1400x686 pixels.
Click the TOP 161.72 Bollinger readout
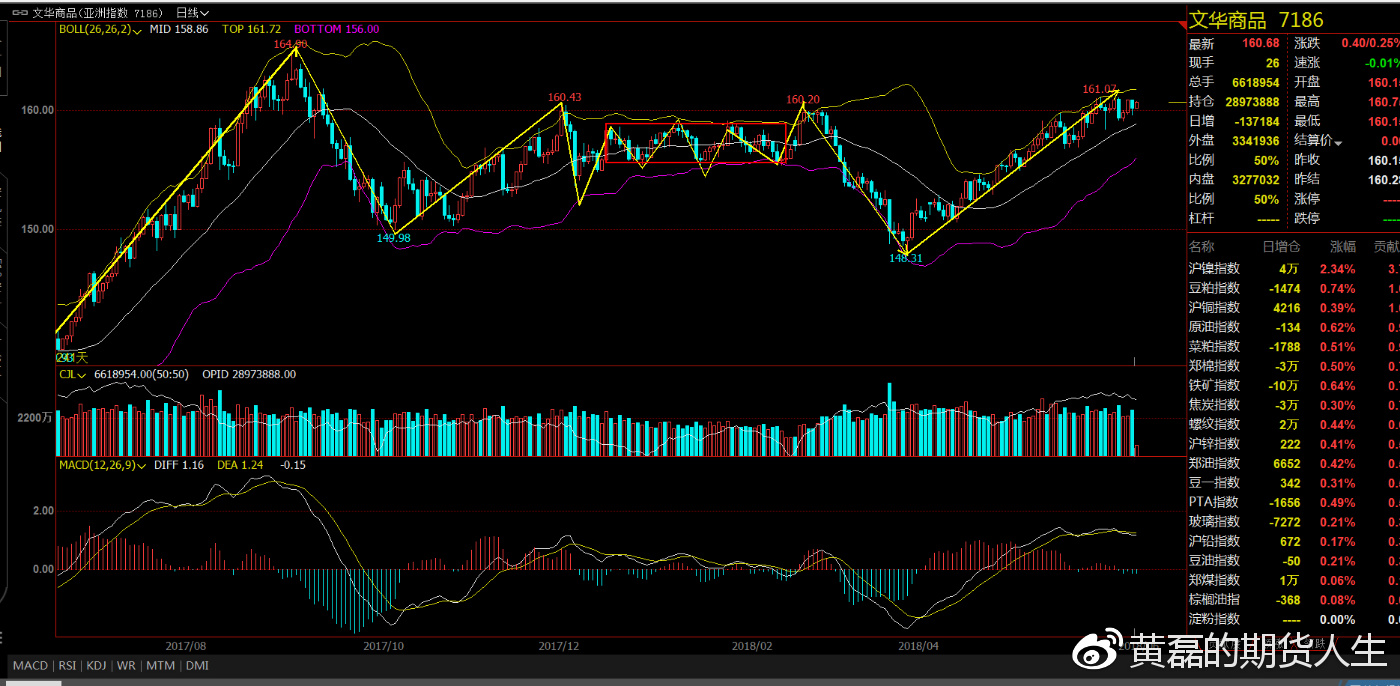[251, 29]
